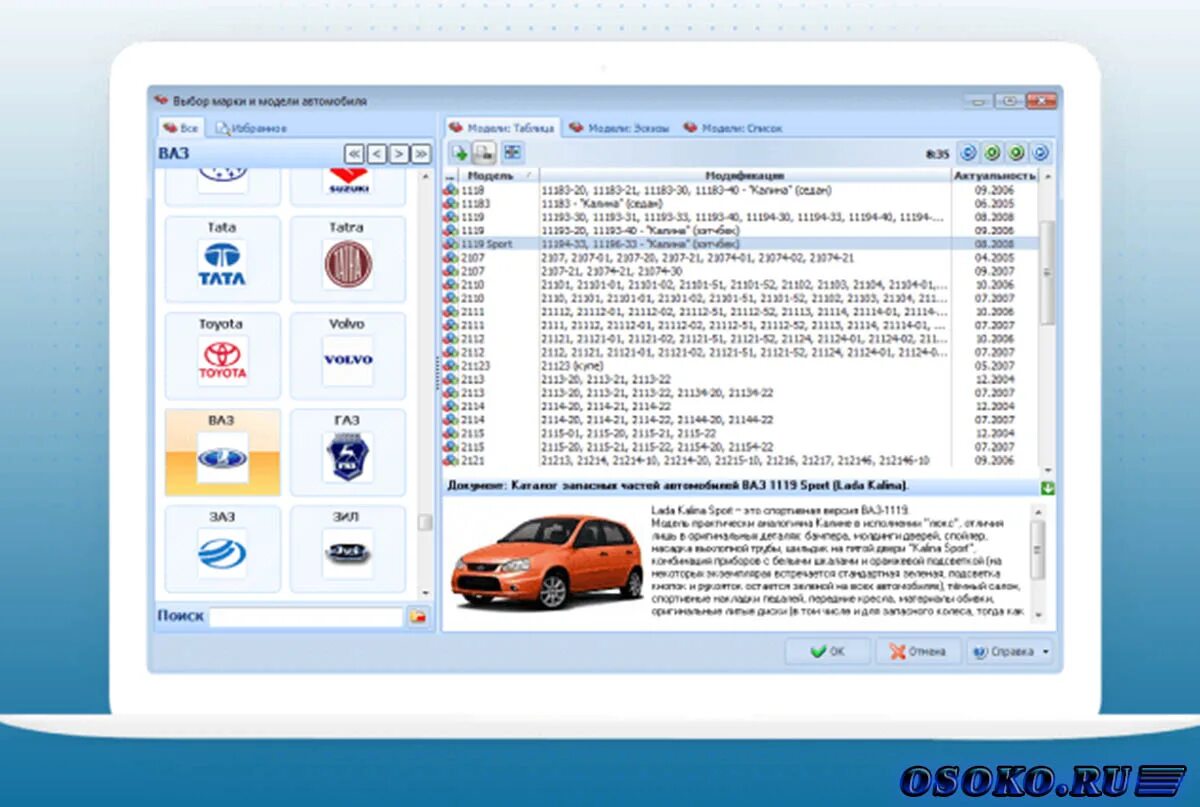Click the row icon next to model 11183
This screenshot has width=1200, height=807.
(450, 203)
